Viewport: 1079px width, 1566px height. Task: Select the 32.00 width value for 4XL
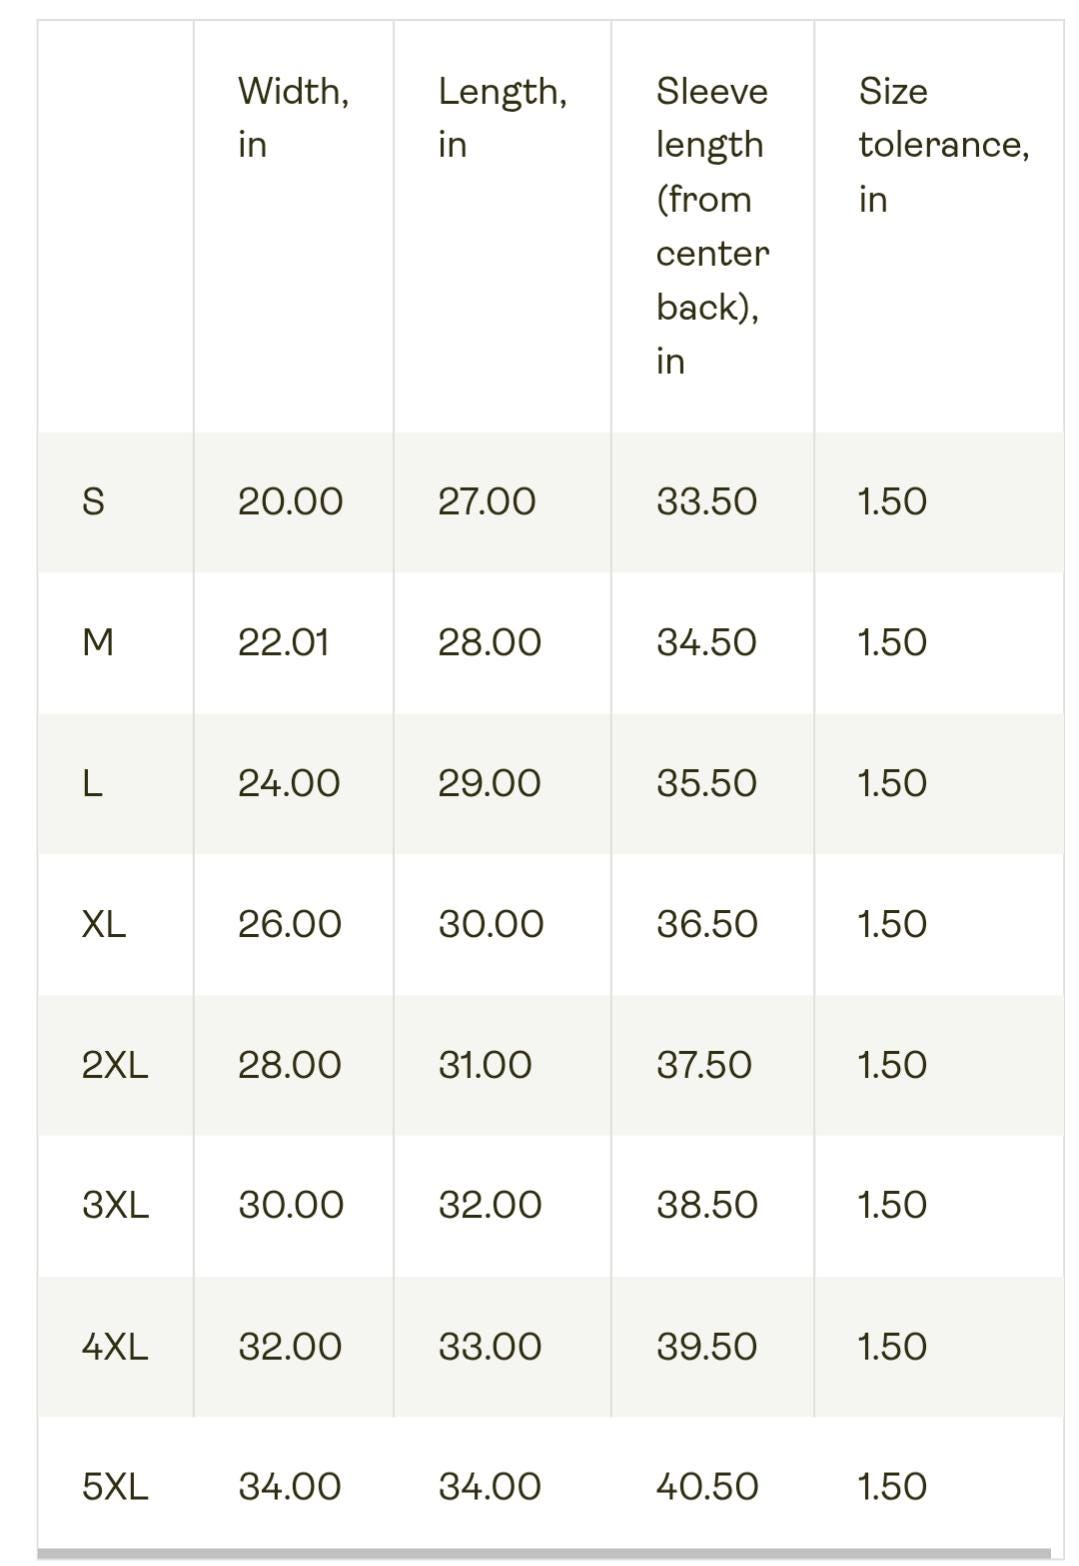tap(290, 1347)
